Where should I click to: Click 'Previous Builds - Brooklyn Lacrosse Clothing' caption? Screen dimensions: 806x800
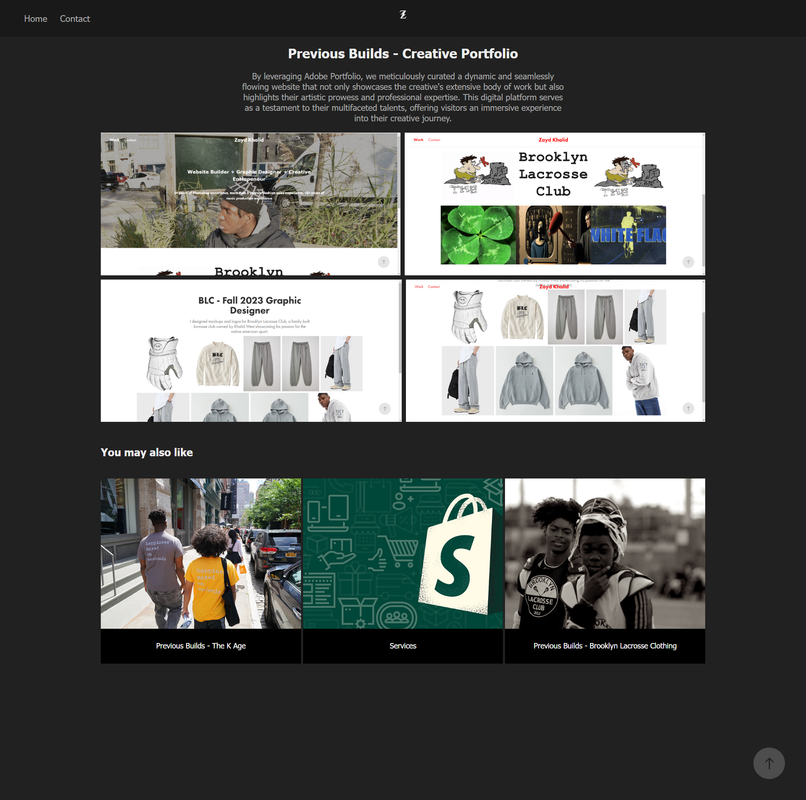coord(605,646)
